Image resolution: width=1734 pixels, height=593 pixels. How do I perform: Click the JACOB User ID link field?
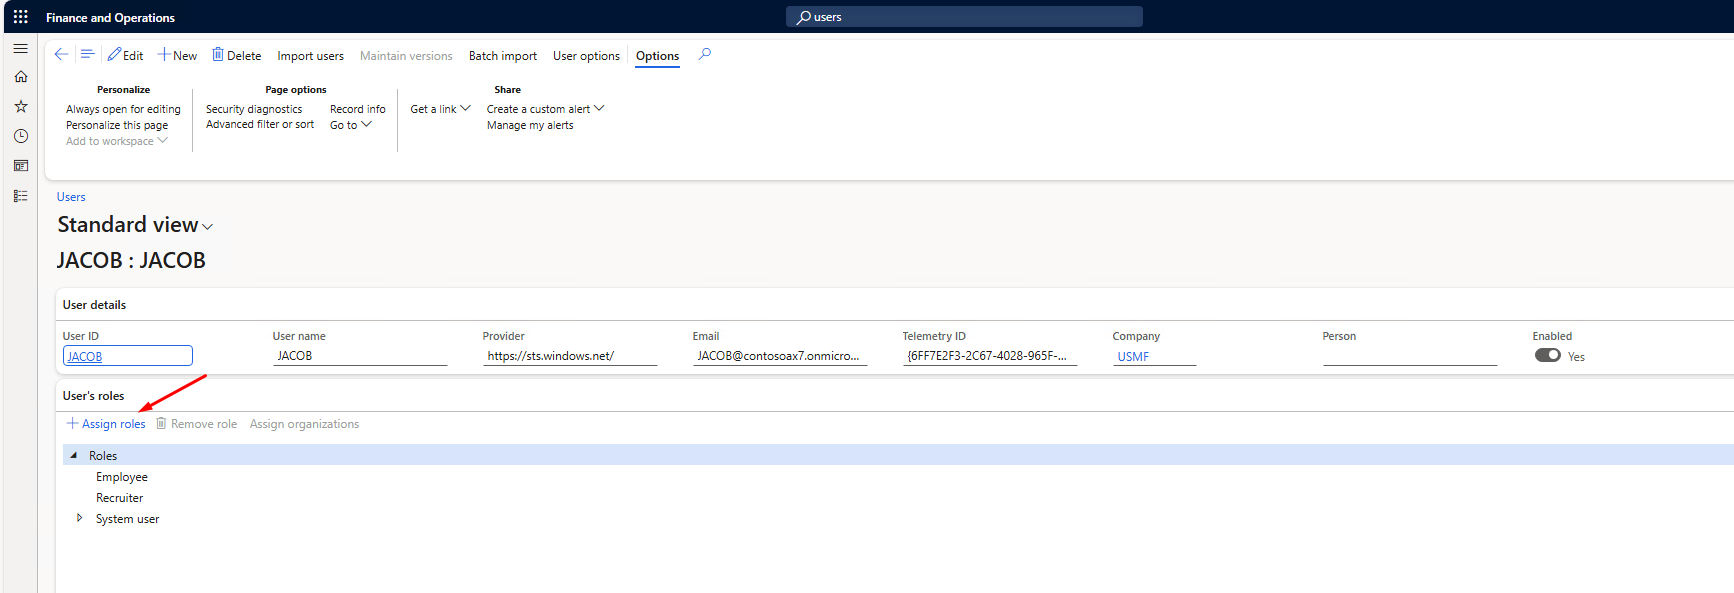click(128, 356)
